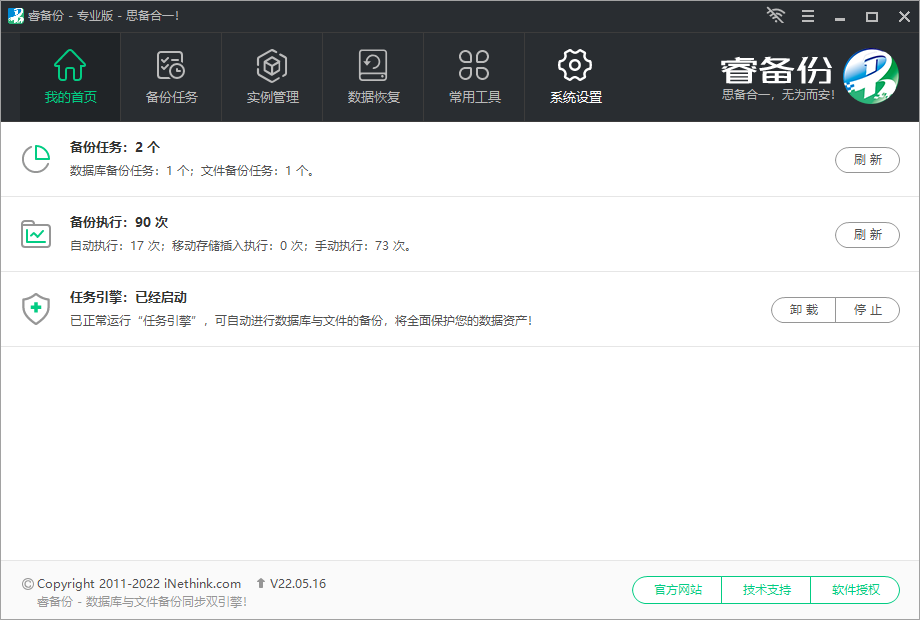Open the 实例管理 tab

coord(272,77)
